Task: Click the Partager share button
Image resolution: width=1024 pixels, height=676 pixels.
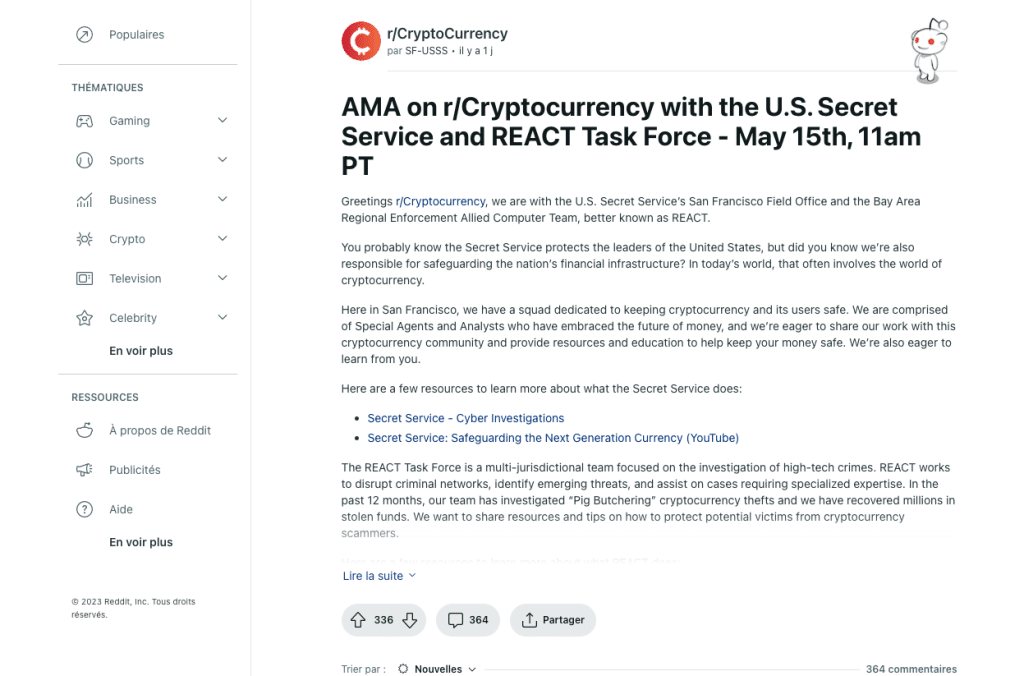Action: point(552,620)
